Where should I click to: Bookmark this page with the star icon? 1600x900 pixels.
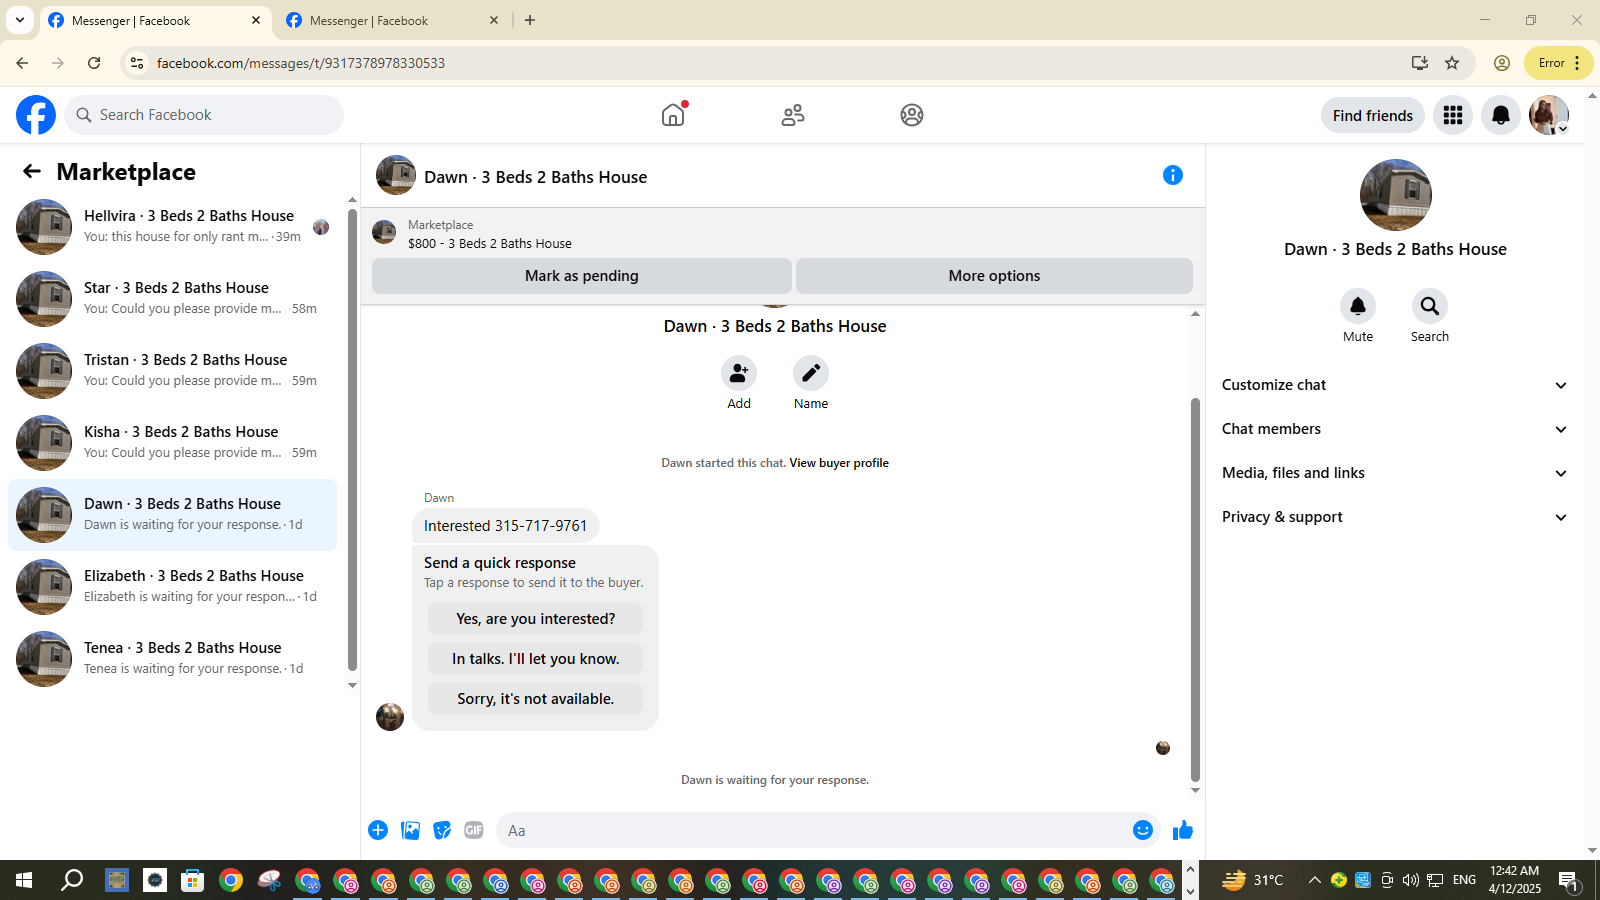pos(1452,63)
